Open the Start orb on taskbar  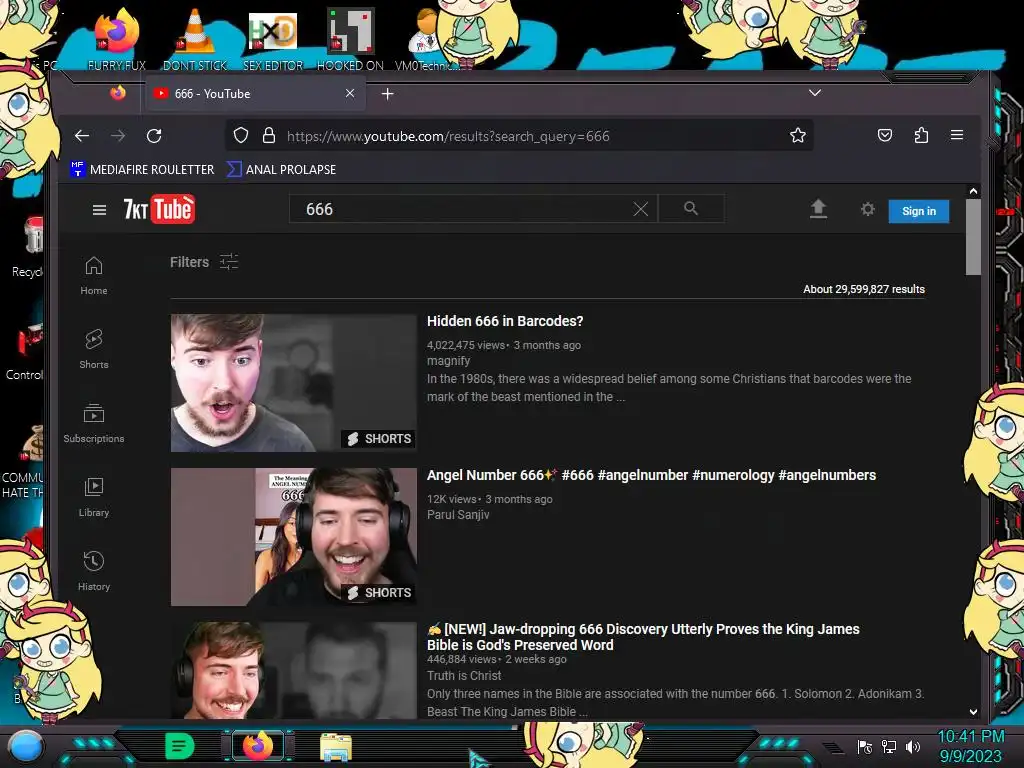(x=25, y=746)
